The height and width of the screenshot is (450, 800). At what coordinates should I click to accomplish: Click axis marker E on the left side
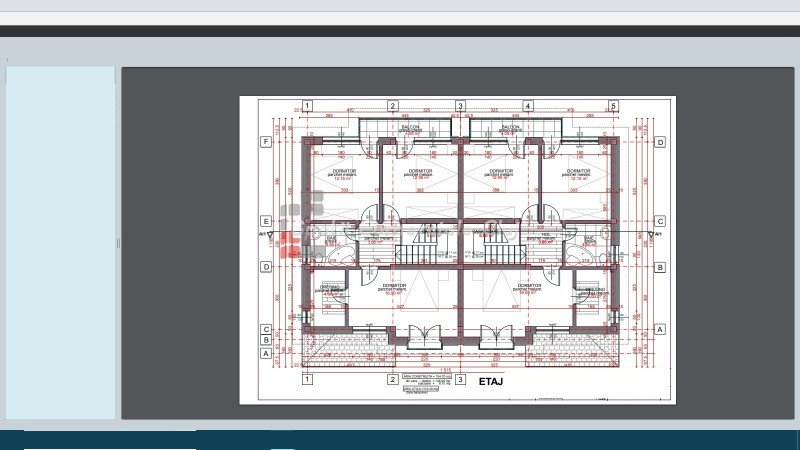click(265, 221)
